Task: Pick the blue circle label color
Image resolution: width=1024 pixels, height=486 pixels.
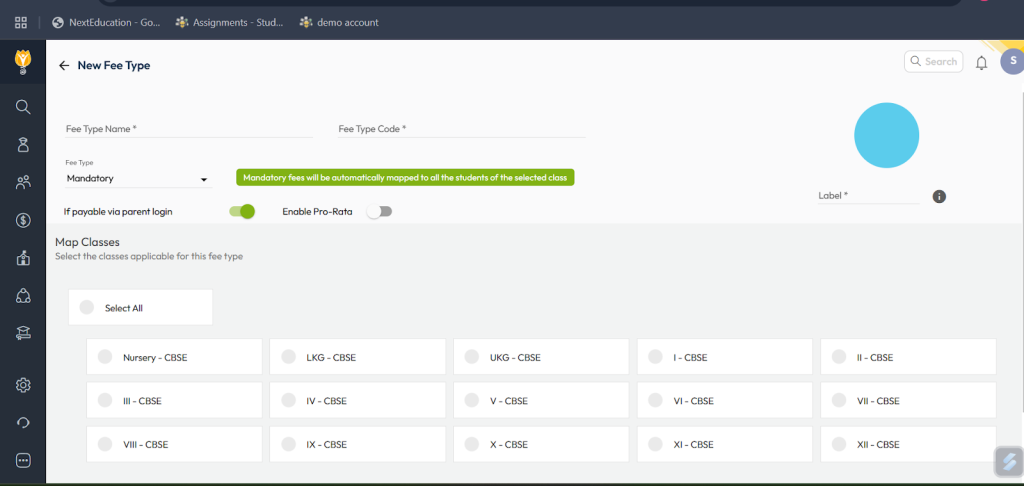Action: (x=886, y=136)
